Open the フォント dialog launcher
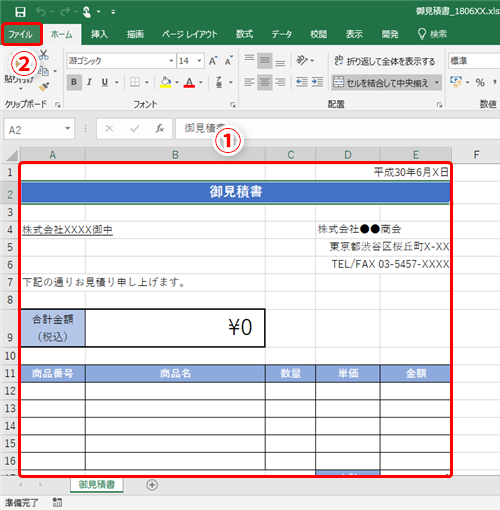The width and height of the screenshot is (500, 510). coord(232,105)
